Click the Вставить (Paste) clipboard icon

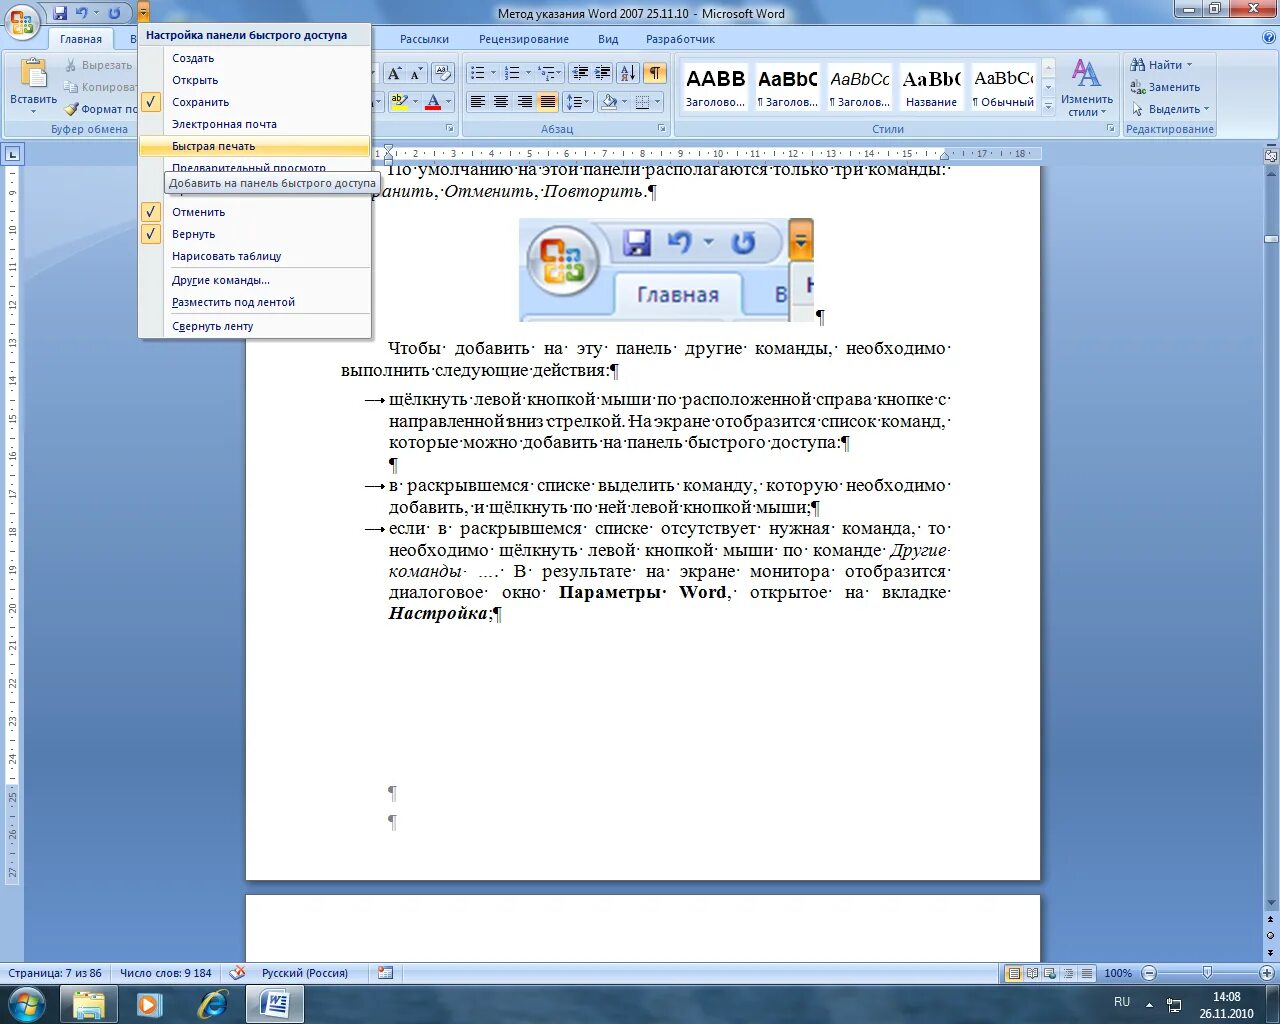click(x=33, y=74)
